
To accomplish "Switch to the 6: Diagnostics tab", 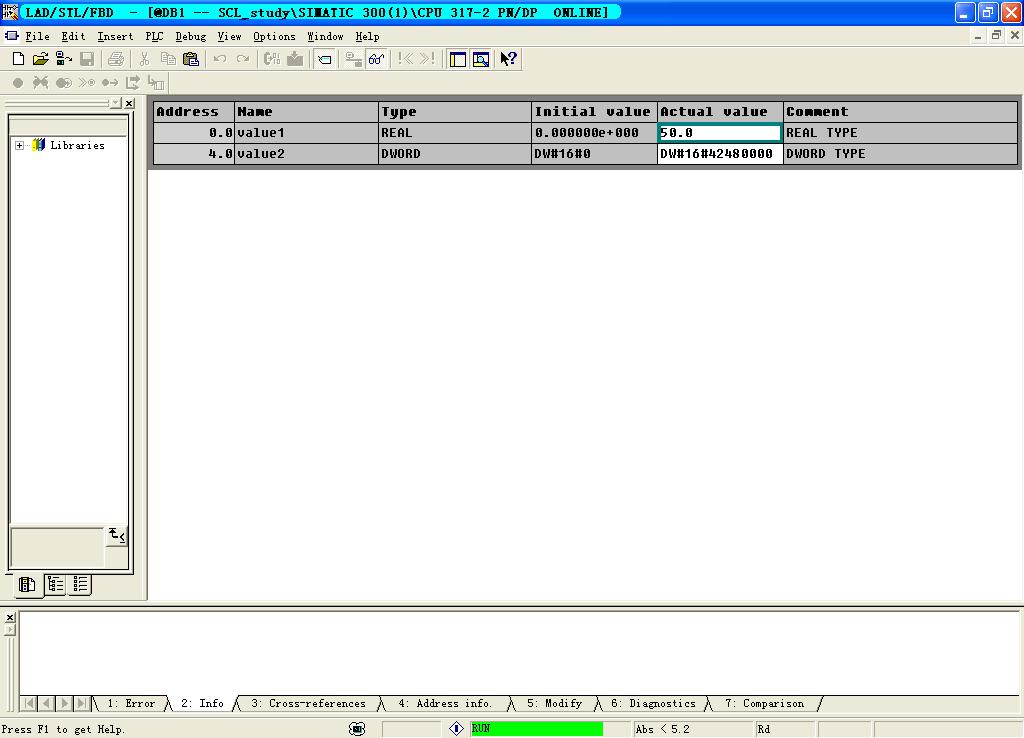I will pos(653,703).
